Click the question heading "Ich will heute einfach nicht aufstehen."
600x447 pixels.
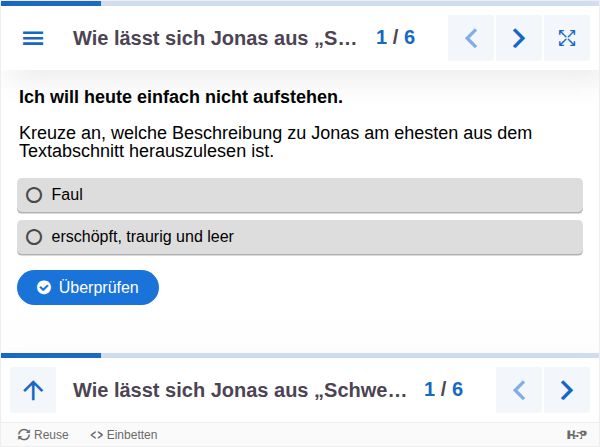(181, 97)
